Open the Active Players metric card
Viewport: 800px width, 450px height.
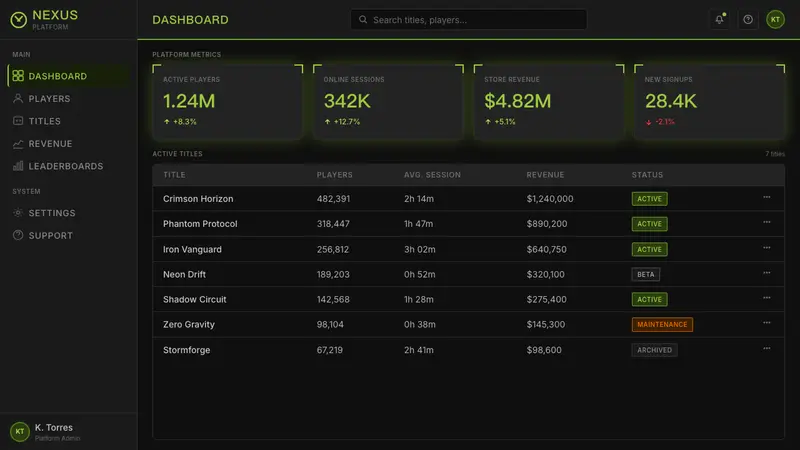pyautogui.click(x=228, y=102)
